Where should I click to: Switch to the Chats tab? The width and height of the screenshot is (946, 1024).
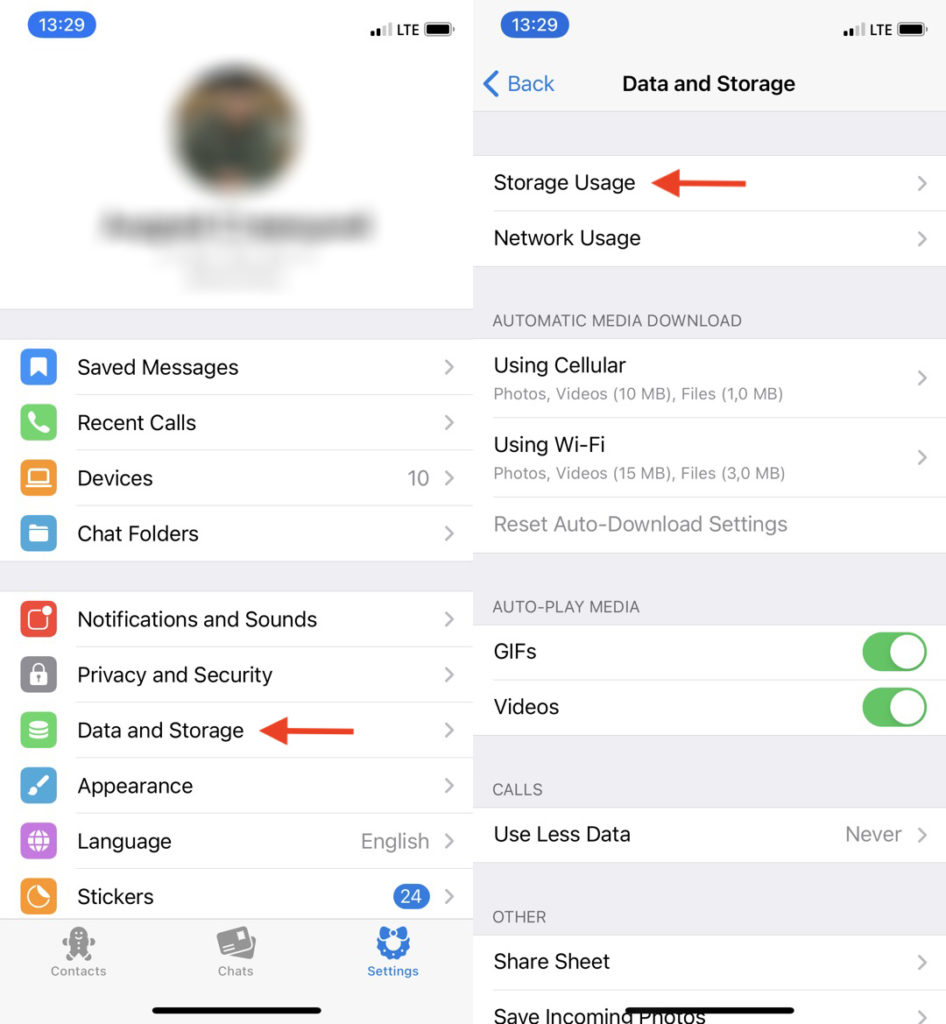[x=236, y=952]
